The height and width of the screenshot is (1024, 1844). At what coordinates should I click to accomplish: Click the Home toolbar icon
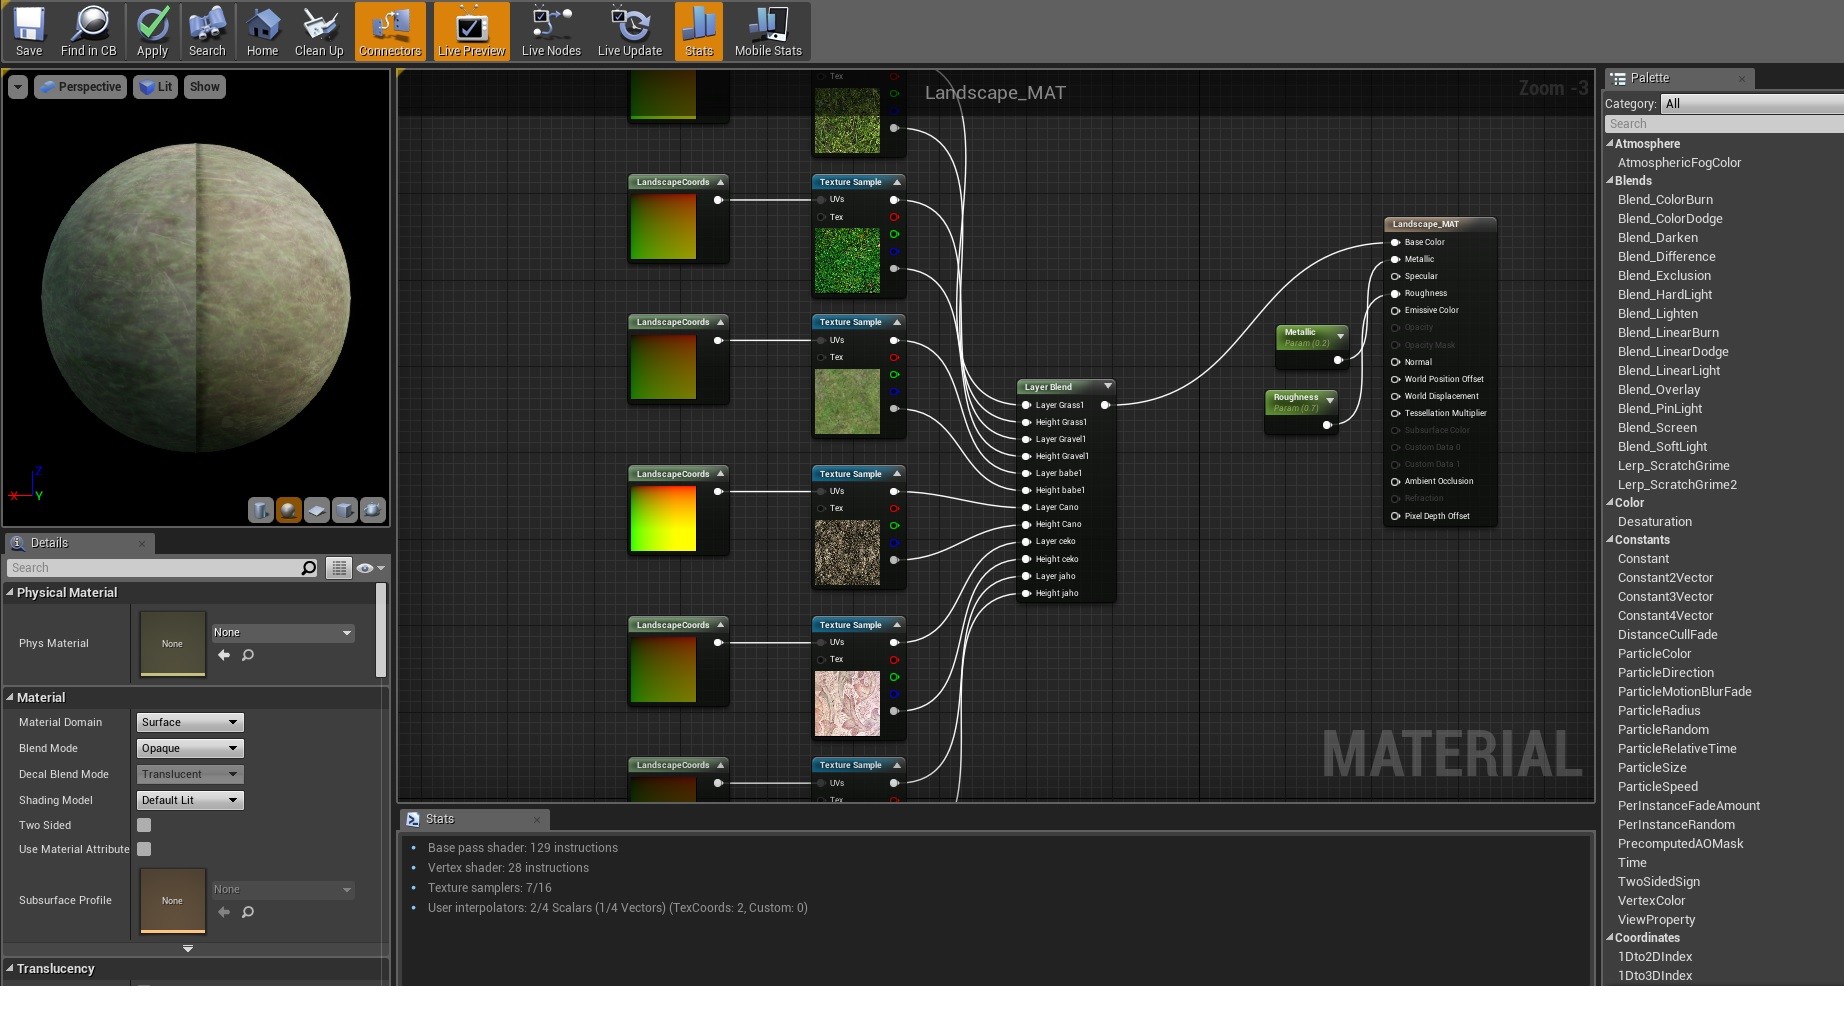tap(262, 31)
